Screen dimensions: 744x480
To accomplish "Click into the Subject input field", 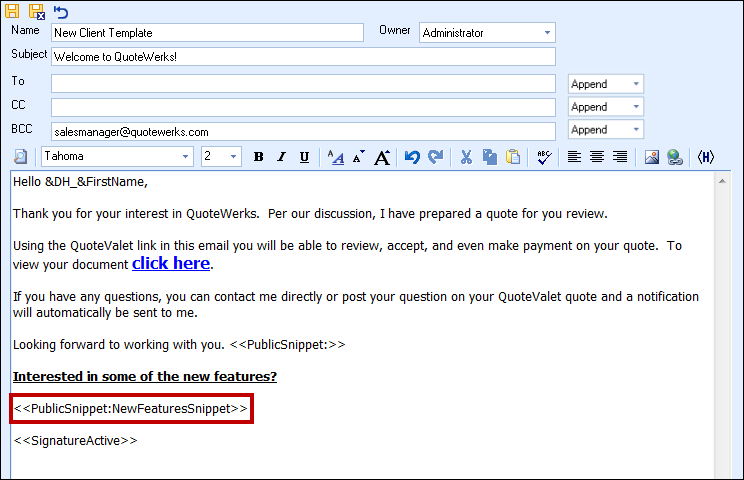I will (x=302, y=57).
